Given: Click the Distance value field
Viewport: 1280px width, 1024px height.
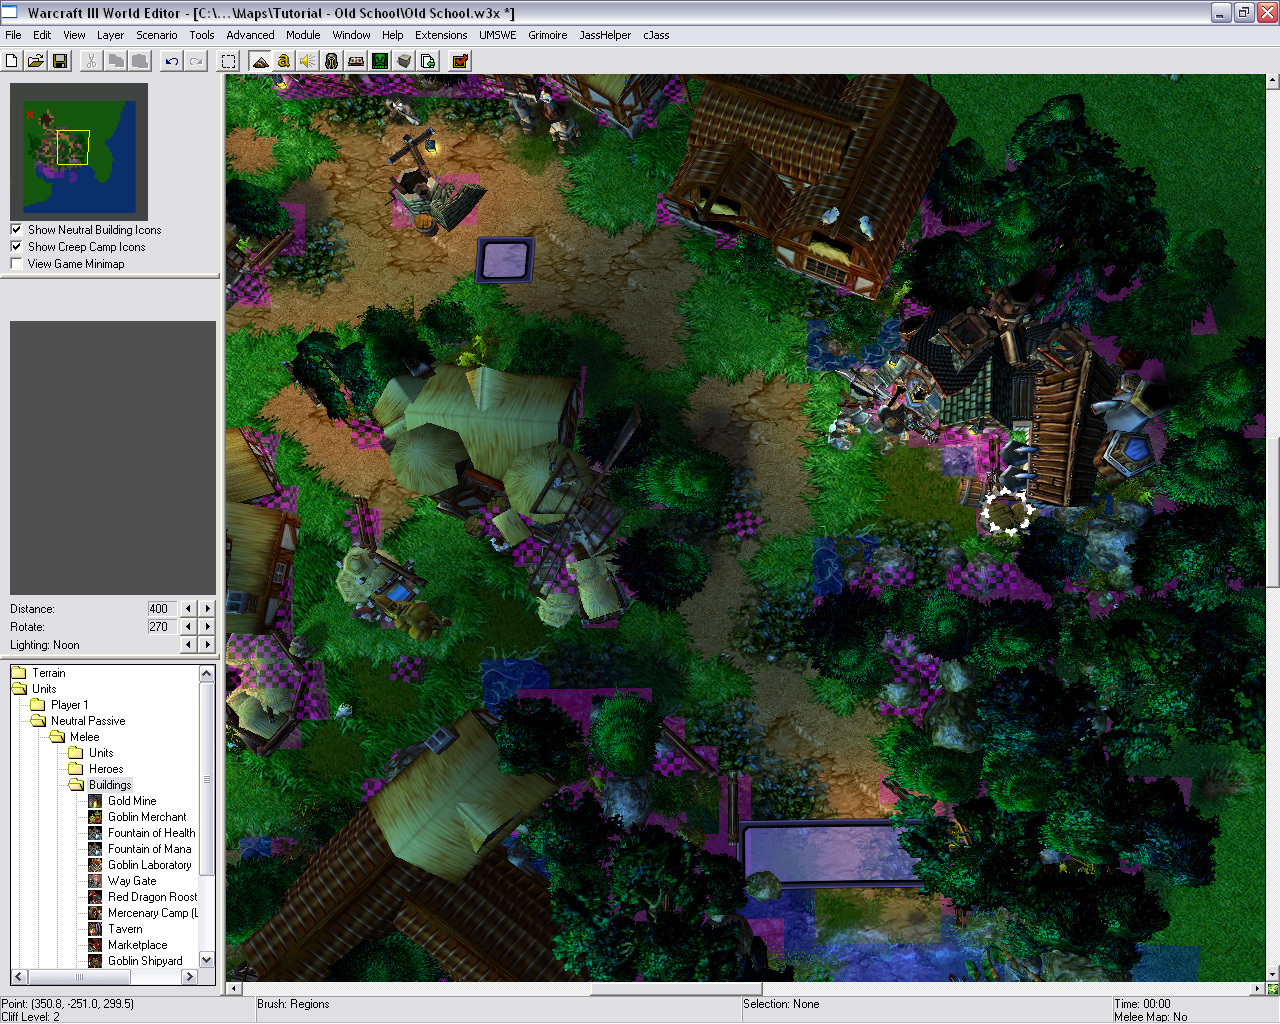Looking at the screenshot, I should click(x=162, y=608).
